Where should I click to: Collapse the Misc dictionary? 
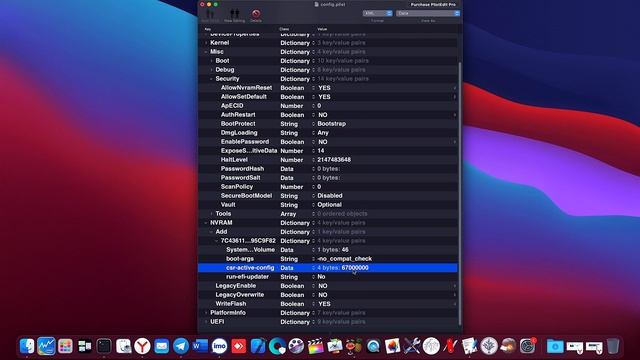pyautogui.click(x=206, y=52)
